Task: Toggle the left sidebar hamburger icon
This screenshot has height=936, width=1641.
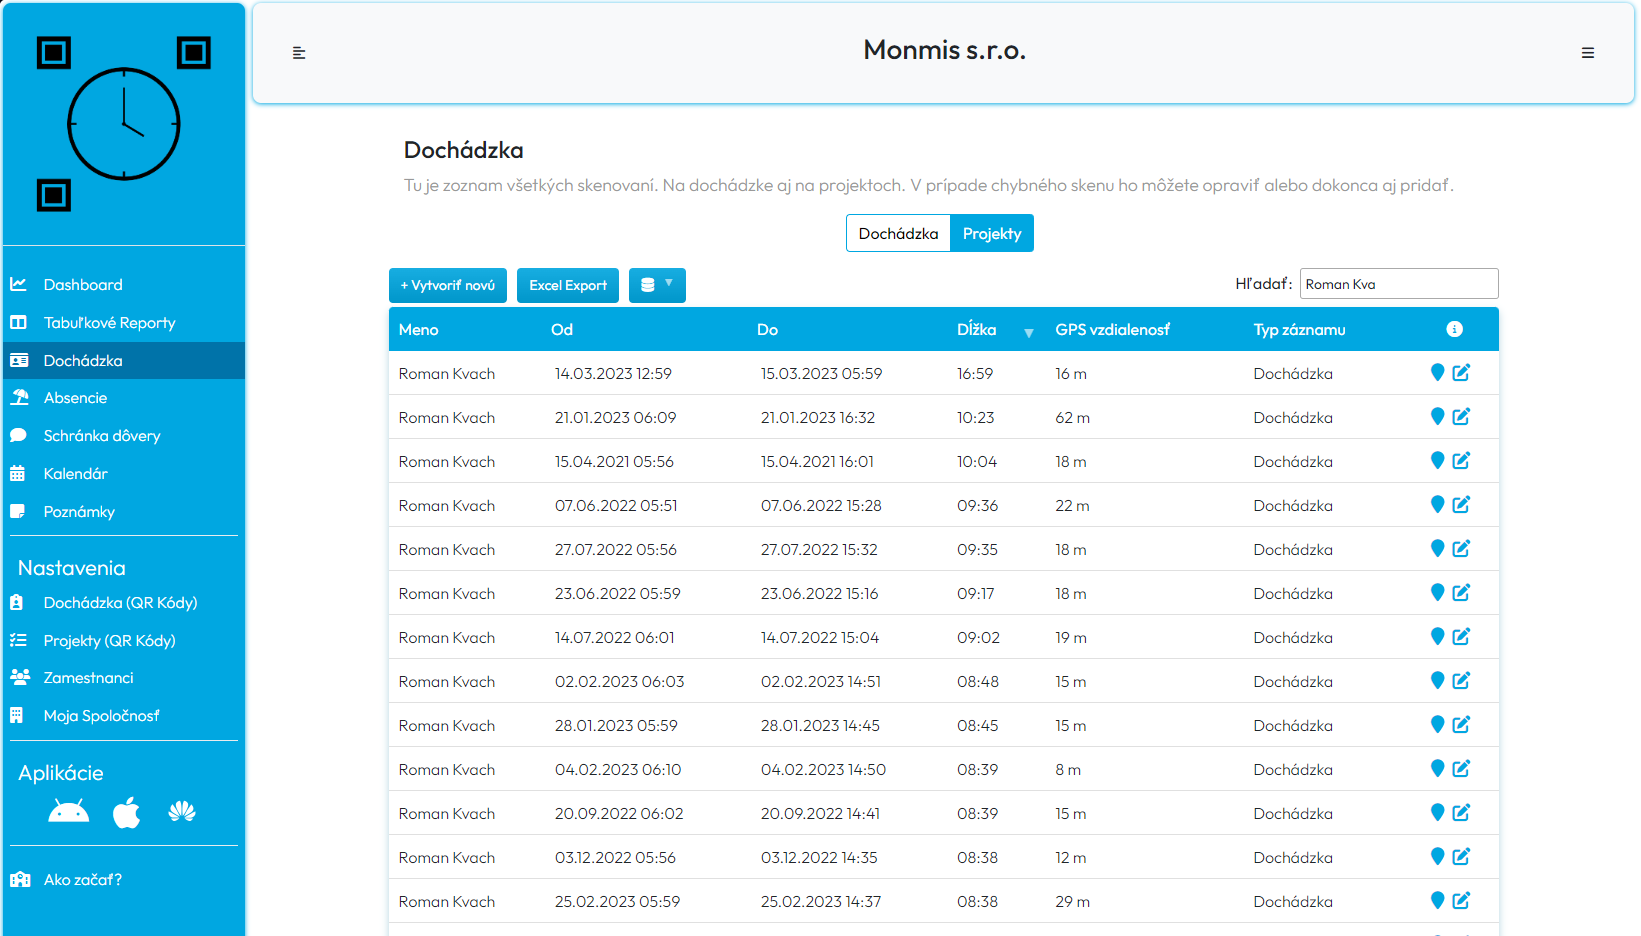Action: (299, 53)
